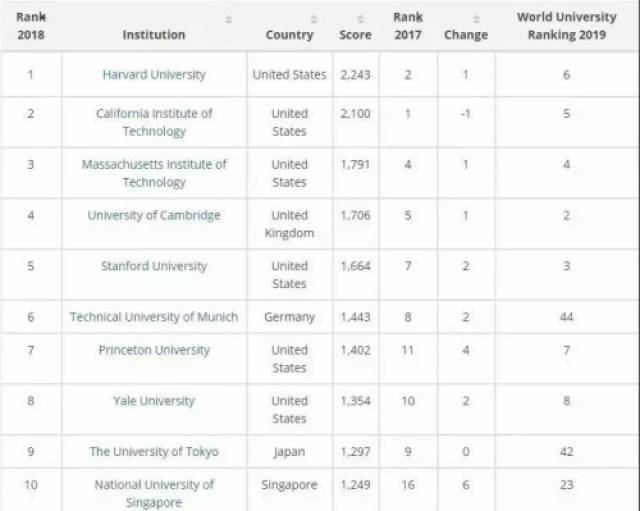Viewport: 640px width, 511px height.
Task: Open California Institute of Technology entry
Action: 154,123
